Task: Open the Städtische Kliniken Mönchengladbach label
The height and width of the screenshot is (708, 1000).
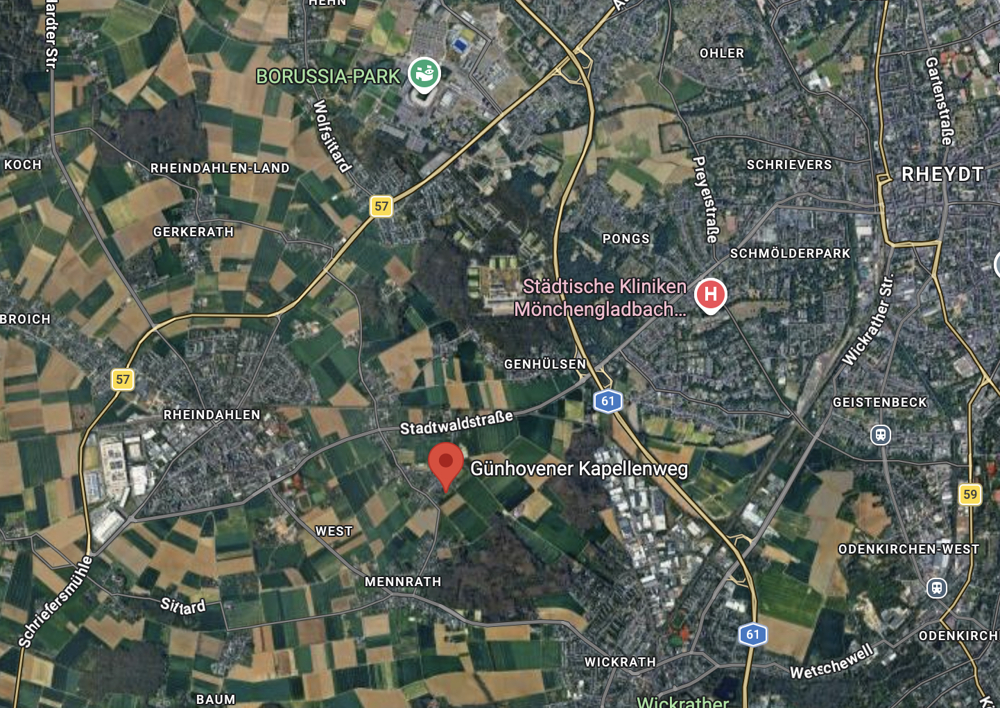Action: click(605, 299)
